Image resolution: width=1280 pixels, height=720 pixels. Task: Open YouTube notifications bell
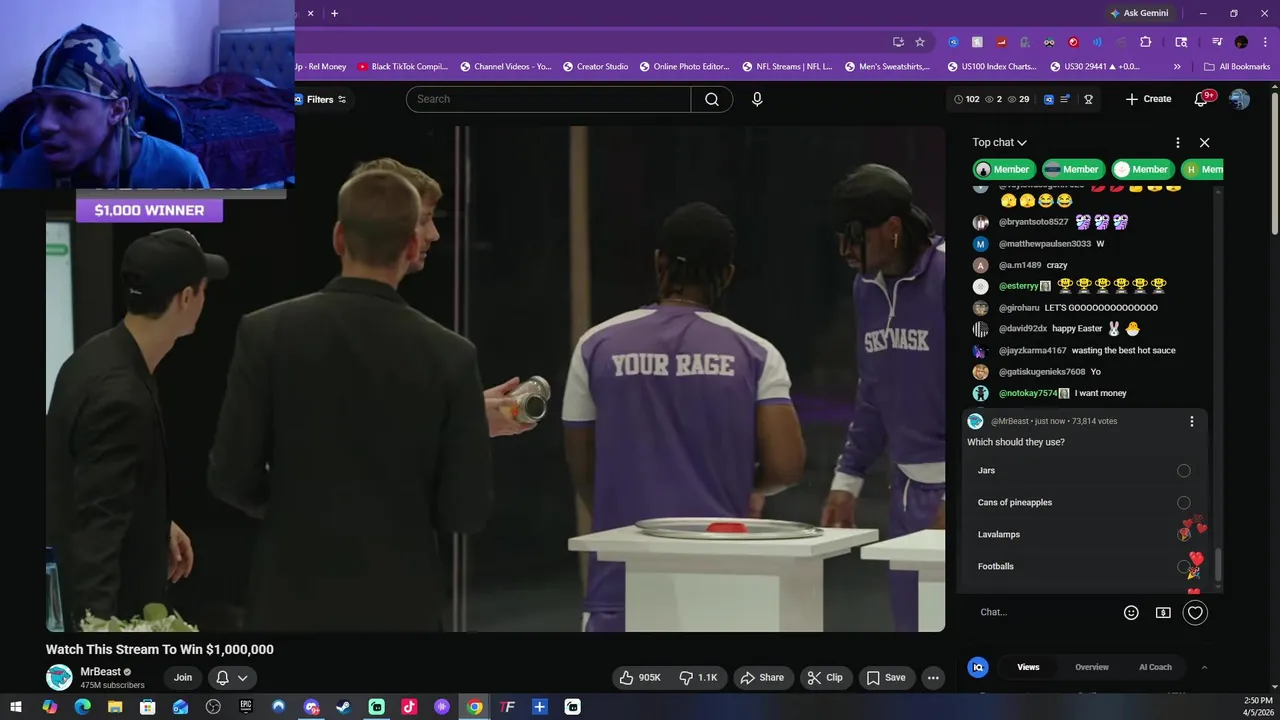tap(1201, 99)
